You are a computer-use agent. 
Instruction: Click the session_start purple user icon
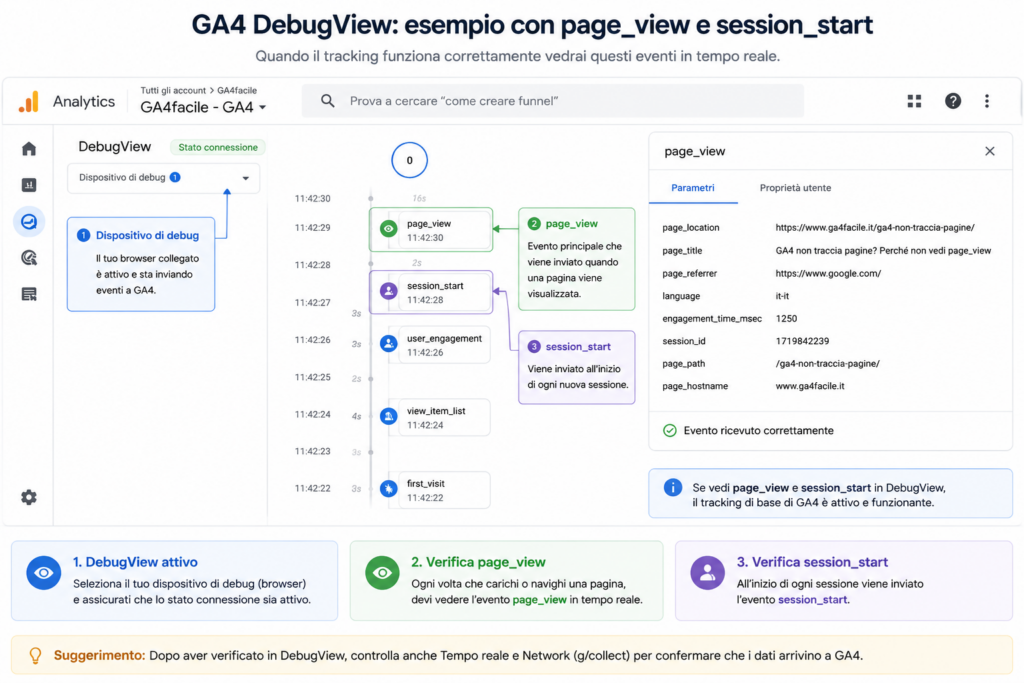(389, 291)
